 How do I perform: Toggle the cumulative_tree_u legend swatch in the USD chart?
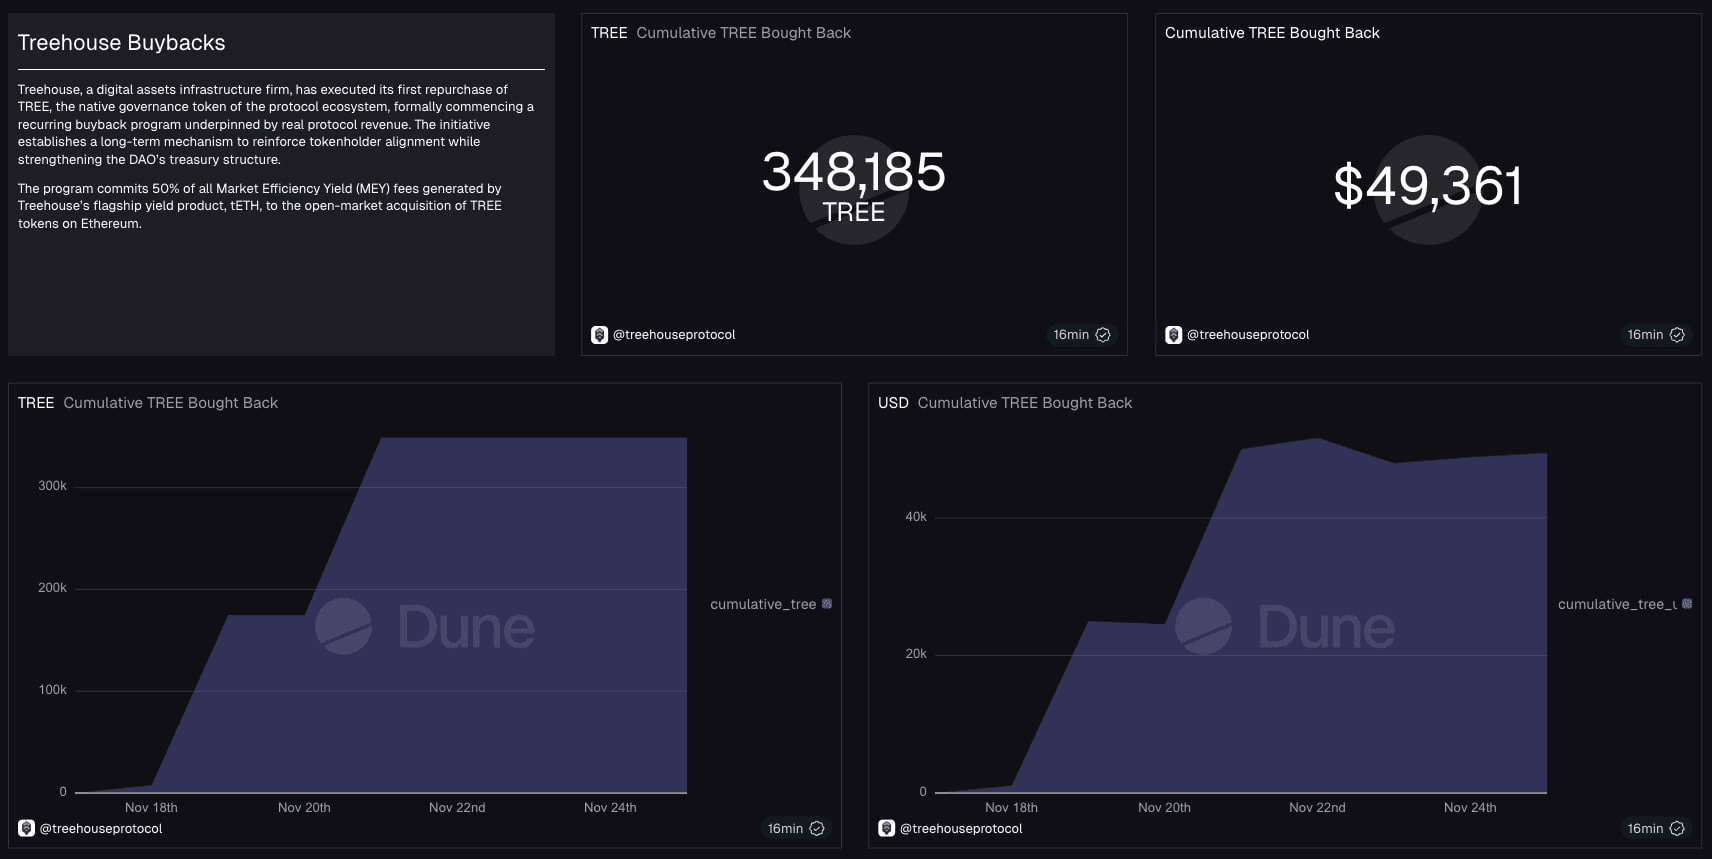[x=1687, y=604]
